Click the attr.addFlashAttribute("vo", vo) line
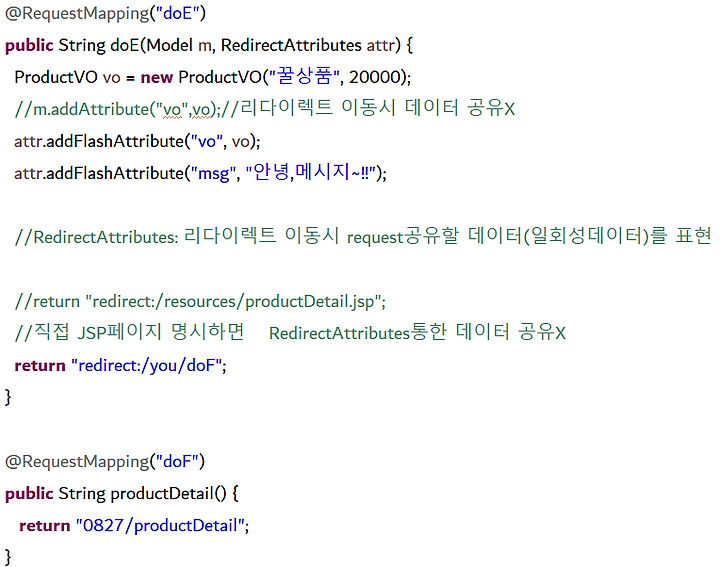 (x=137, y=141)
